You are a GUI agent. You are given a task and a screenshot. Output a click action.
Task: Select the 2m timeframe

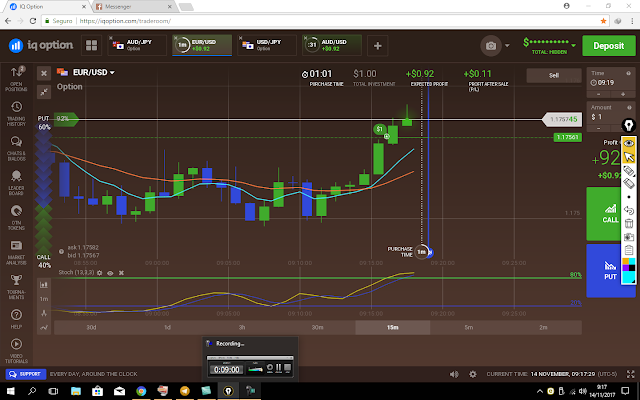[x=543, y=327]
